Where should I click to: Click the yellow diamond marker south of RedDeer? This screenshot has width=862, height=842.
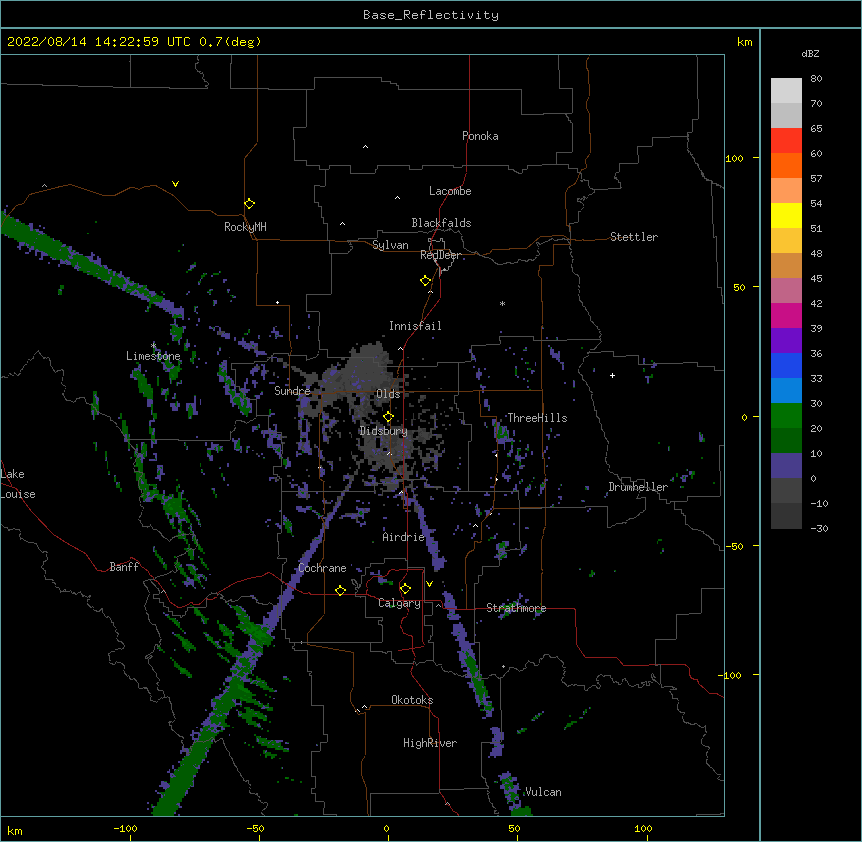pos(426,280)
